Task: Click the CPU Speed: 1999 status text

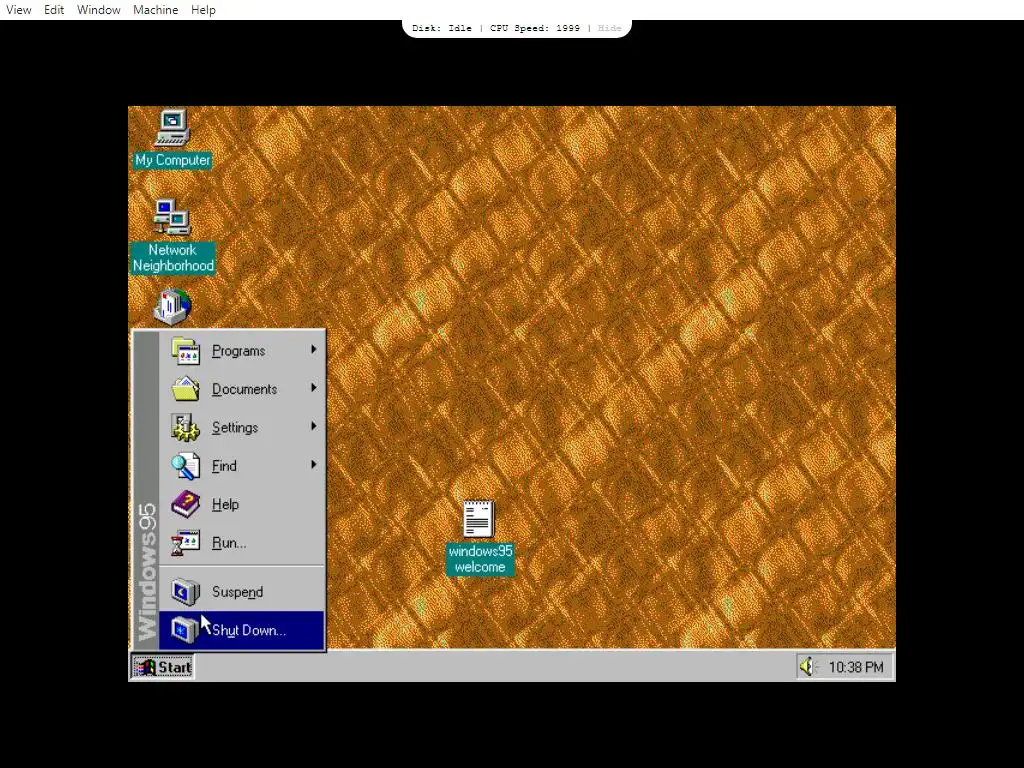Action: [535, 28]
